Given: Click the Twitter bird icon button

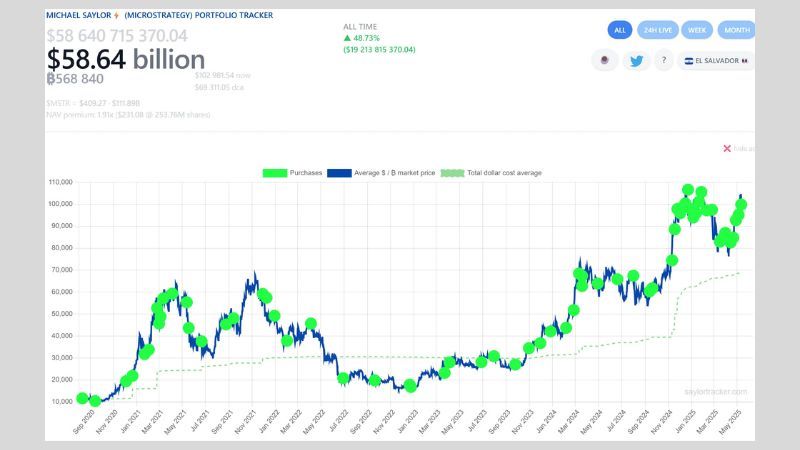Looking at the screenshot, I should pyautogui.click(x=636, y=61).
